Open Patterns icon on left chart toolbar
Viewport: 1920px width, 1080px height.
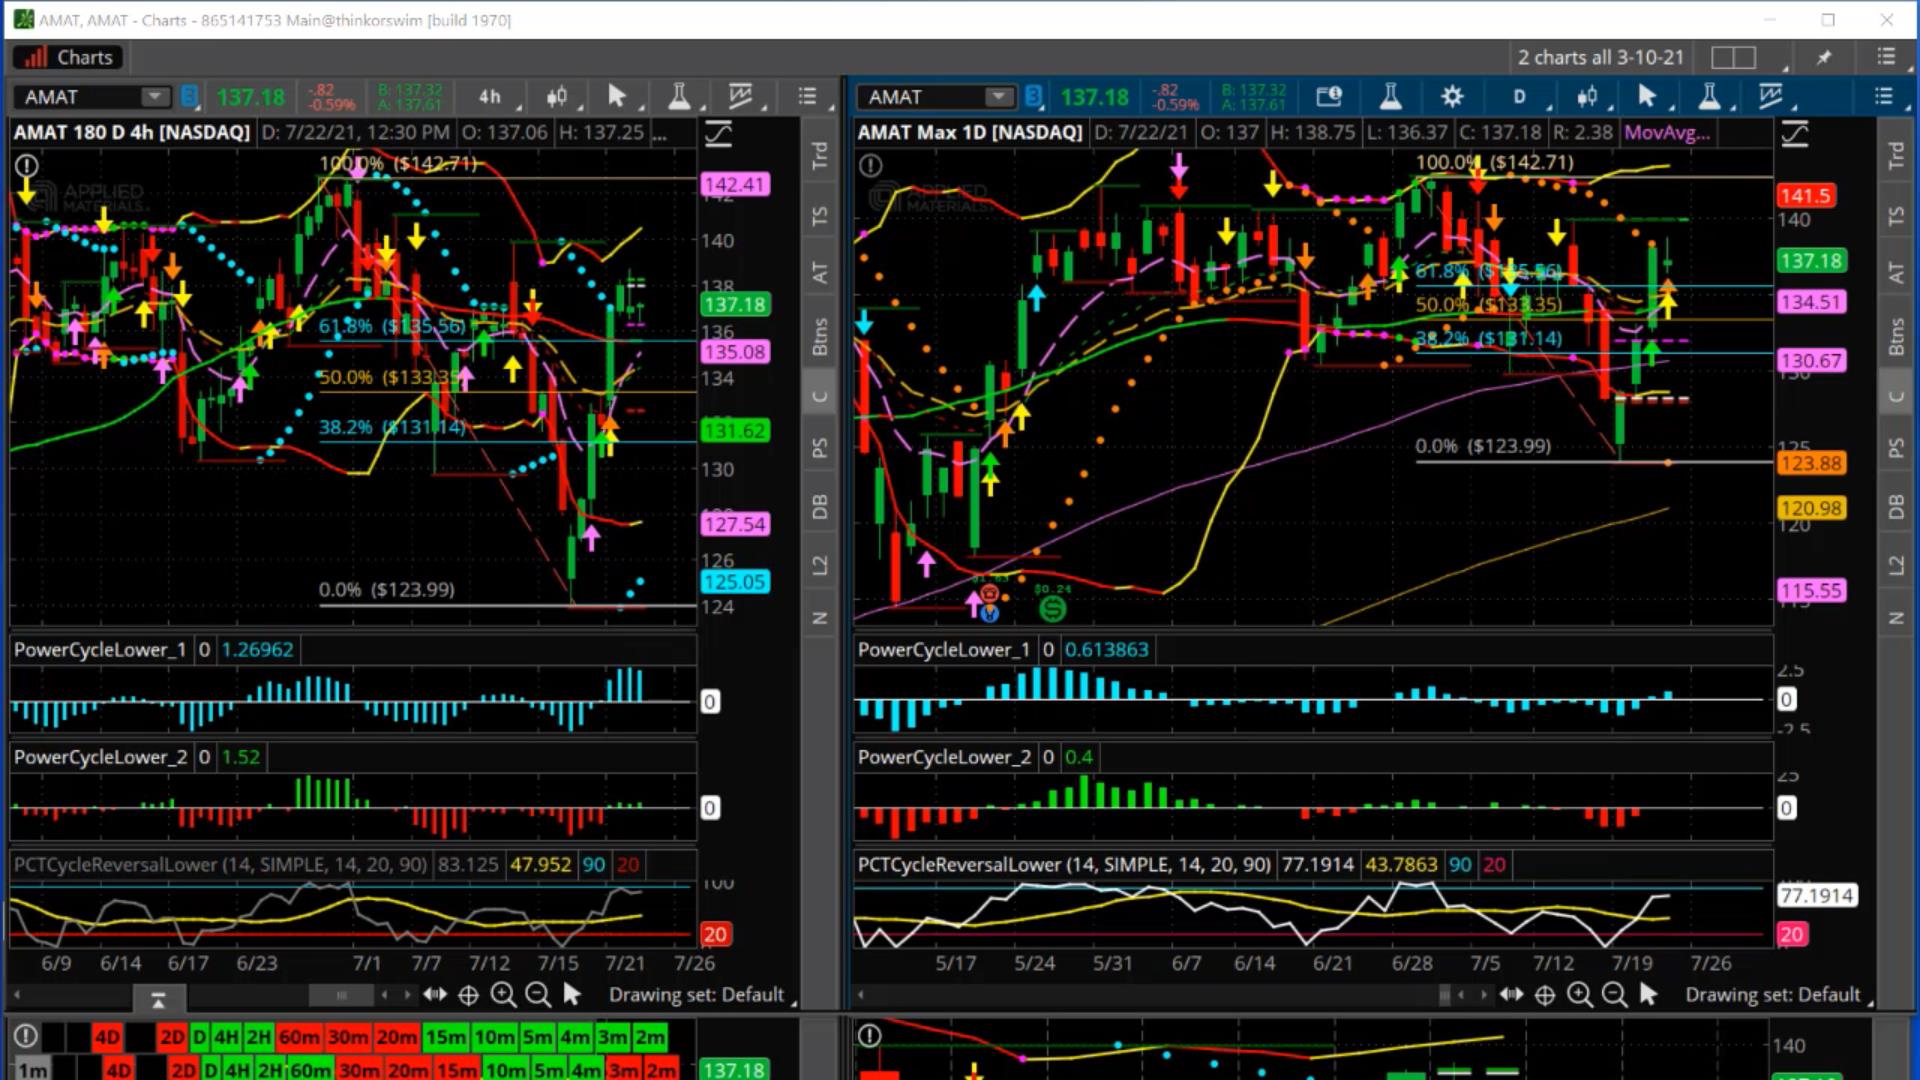coord(741,96)
